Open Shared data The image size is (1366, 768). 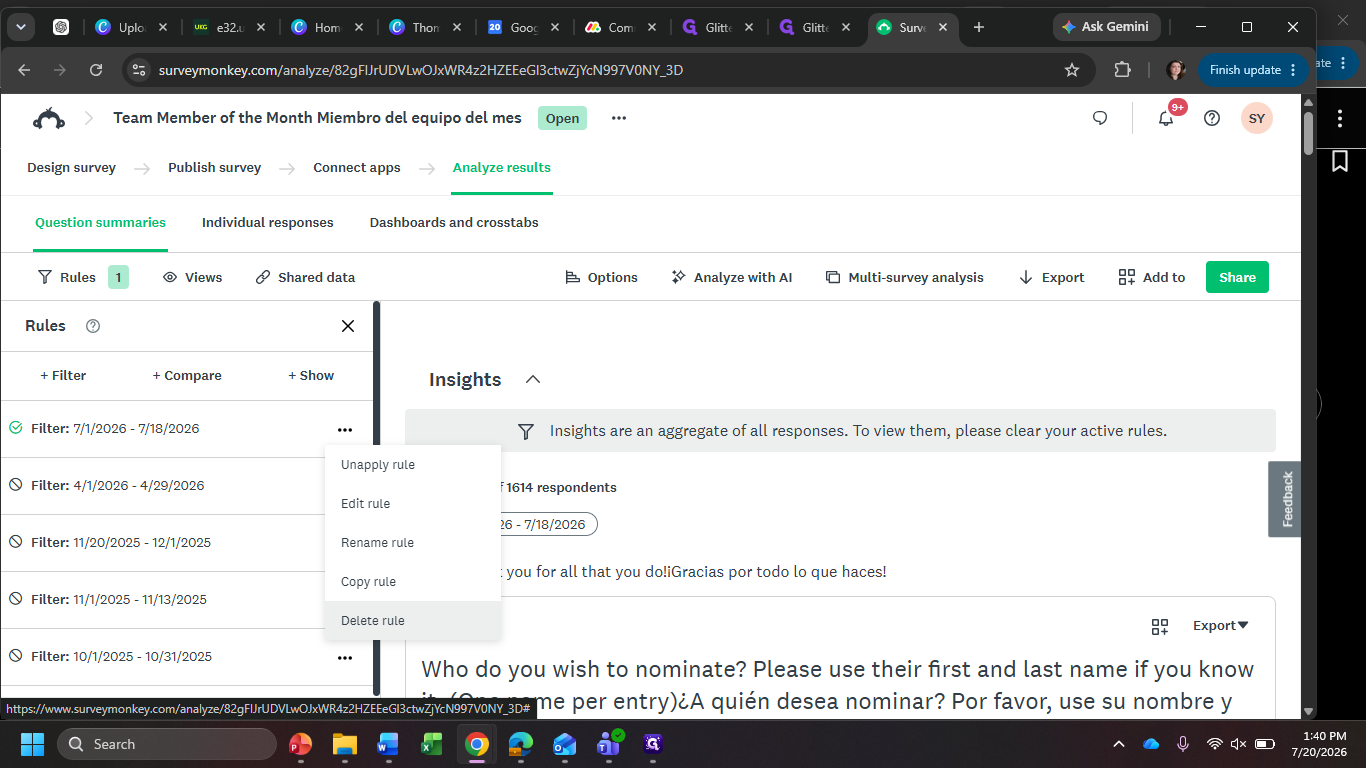(x=305, y=277)
